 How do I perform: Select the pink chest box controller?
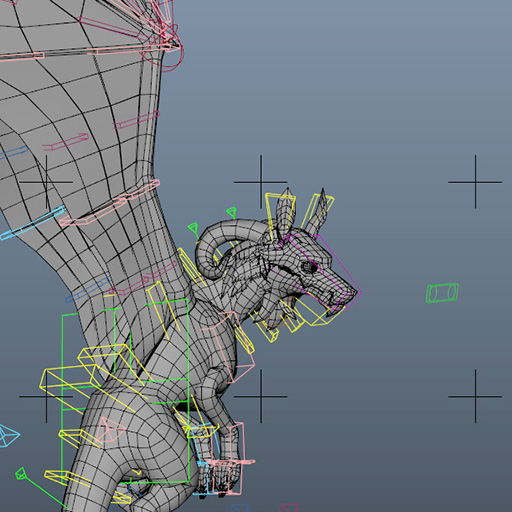(x=229, y=347)
